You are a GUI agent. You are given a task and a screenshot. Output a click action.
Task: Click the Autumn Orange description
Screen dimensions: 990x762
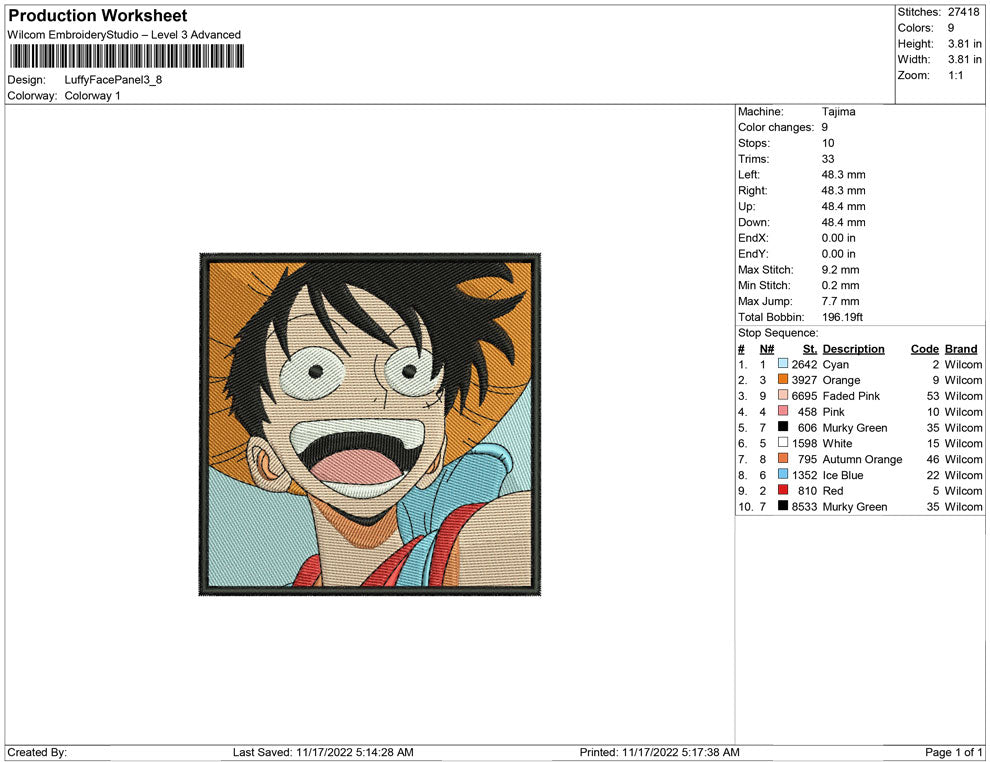(862, 459)
